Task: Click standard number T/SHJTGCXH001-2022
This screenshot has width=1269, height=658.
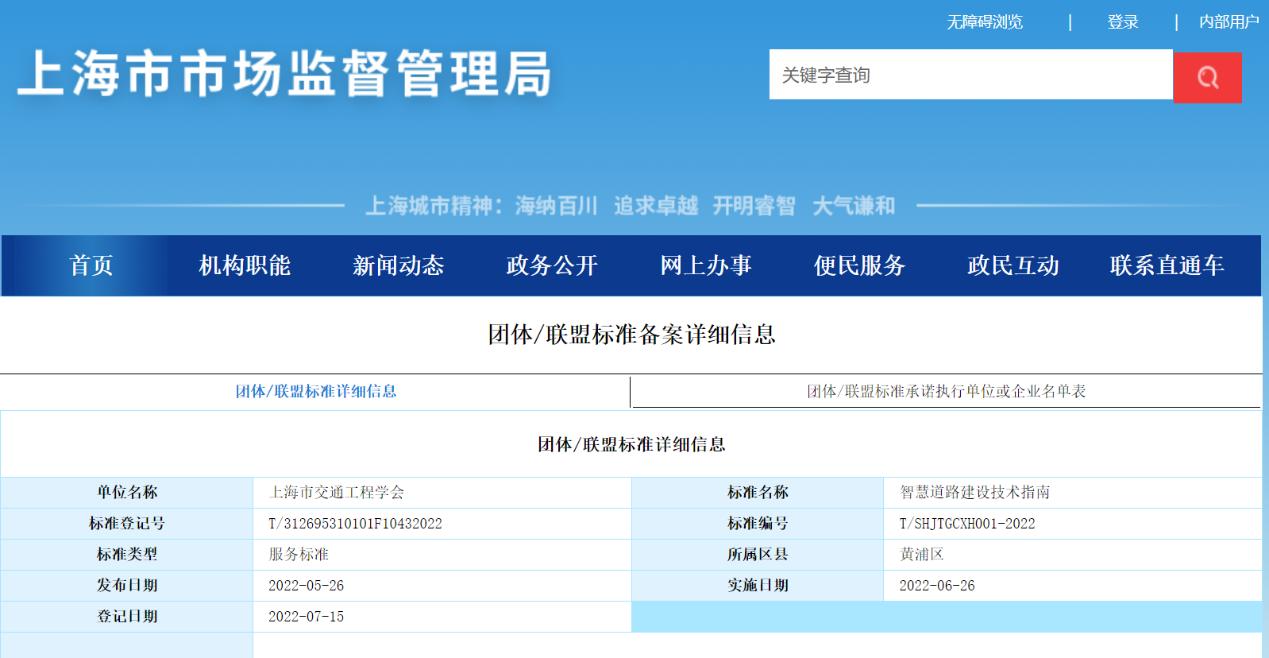Action: 967,523
